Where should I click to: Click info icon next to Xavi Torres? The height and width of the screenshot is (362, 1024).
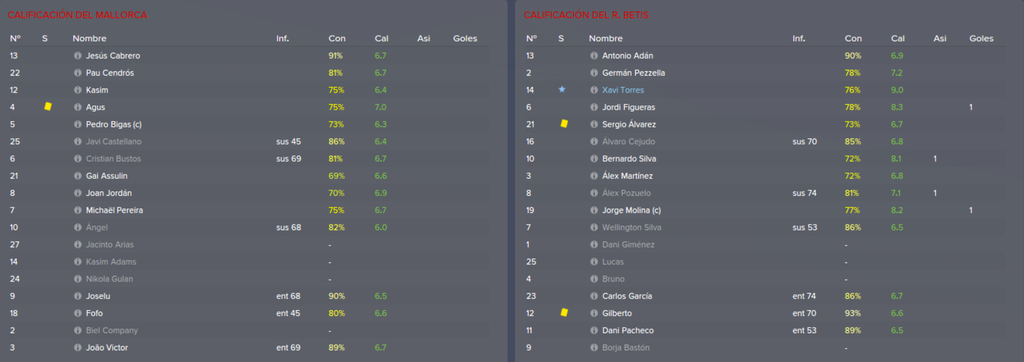click(594, 90)
